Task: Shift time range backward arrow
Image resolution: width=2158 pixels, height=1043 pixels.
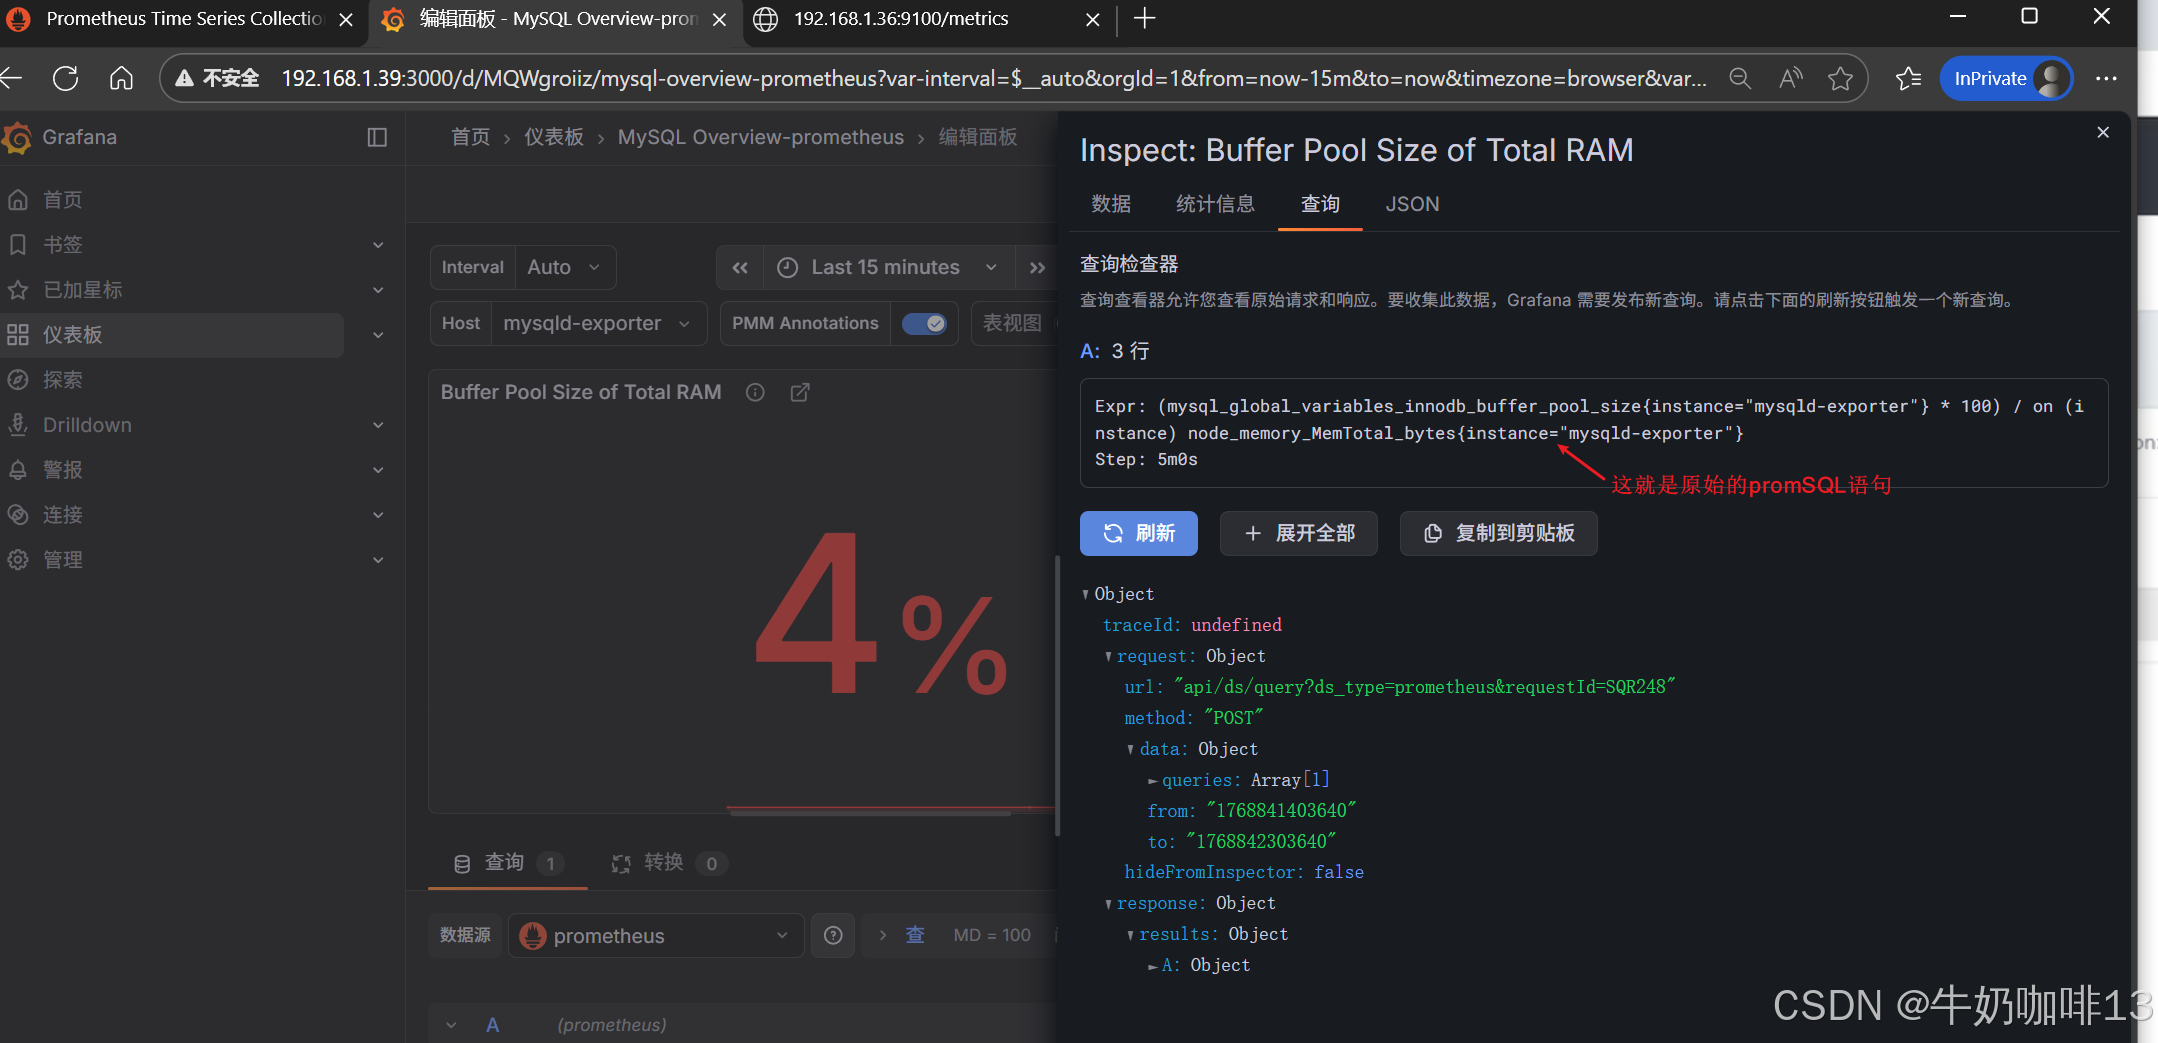Action: pyautogui.click(x=740, y=267)
